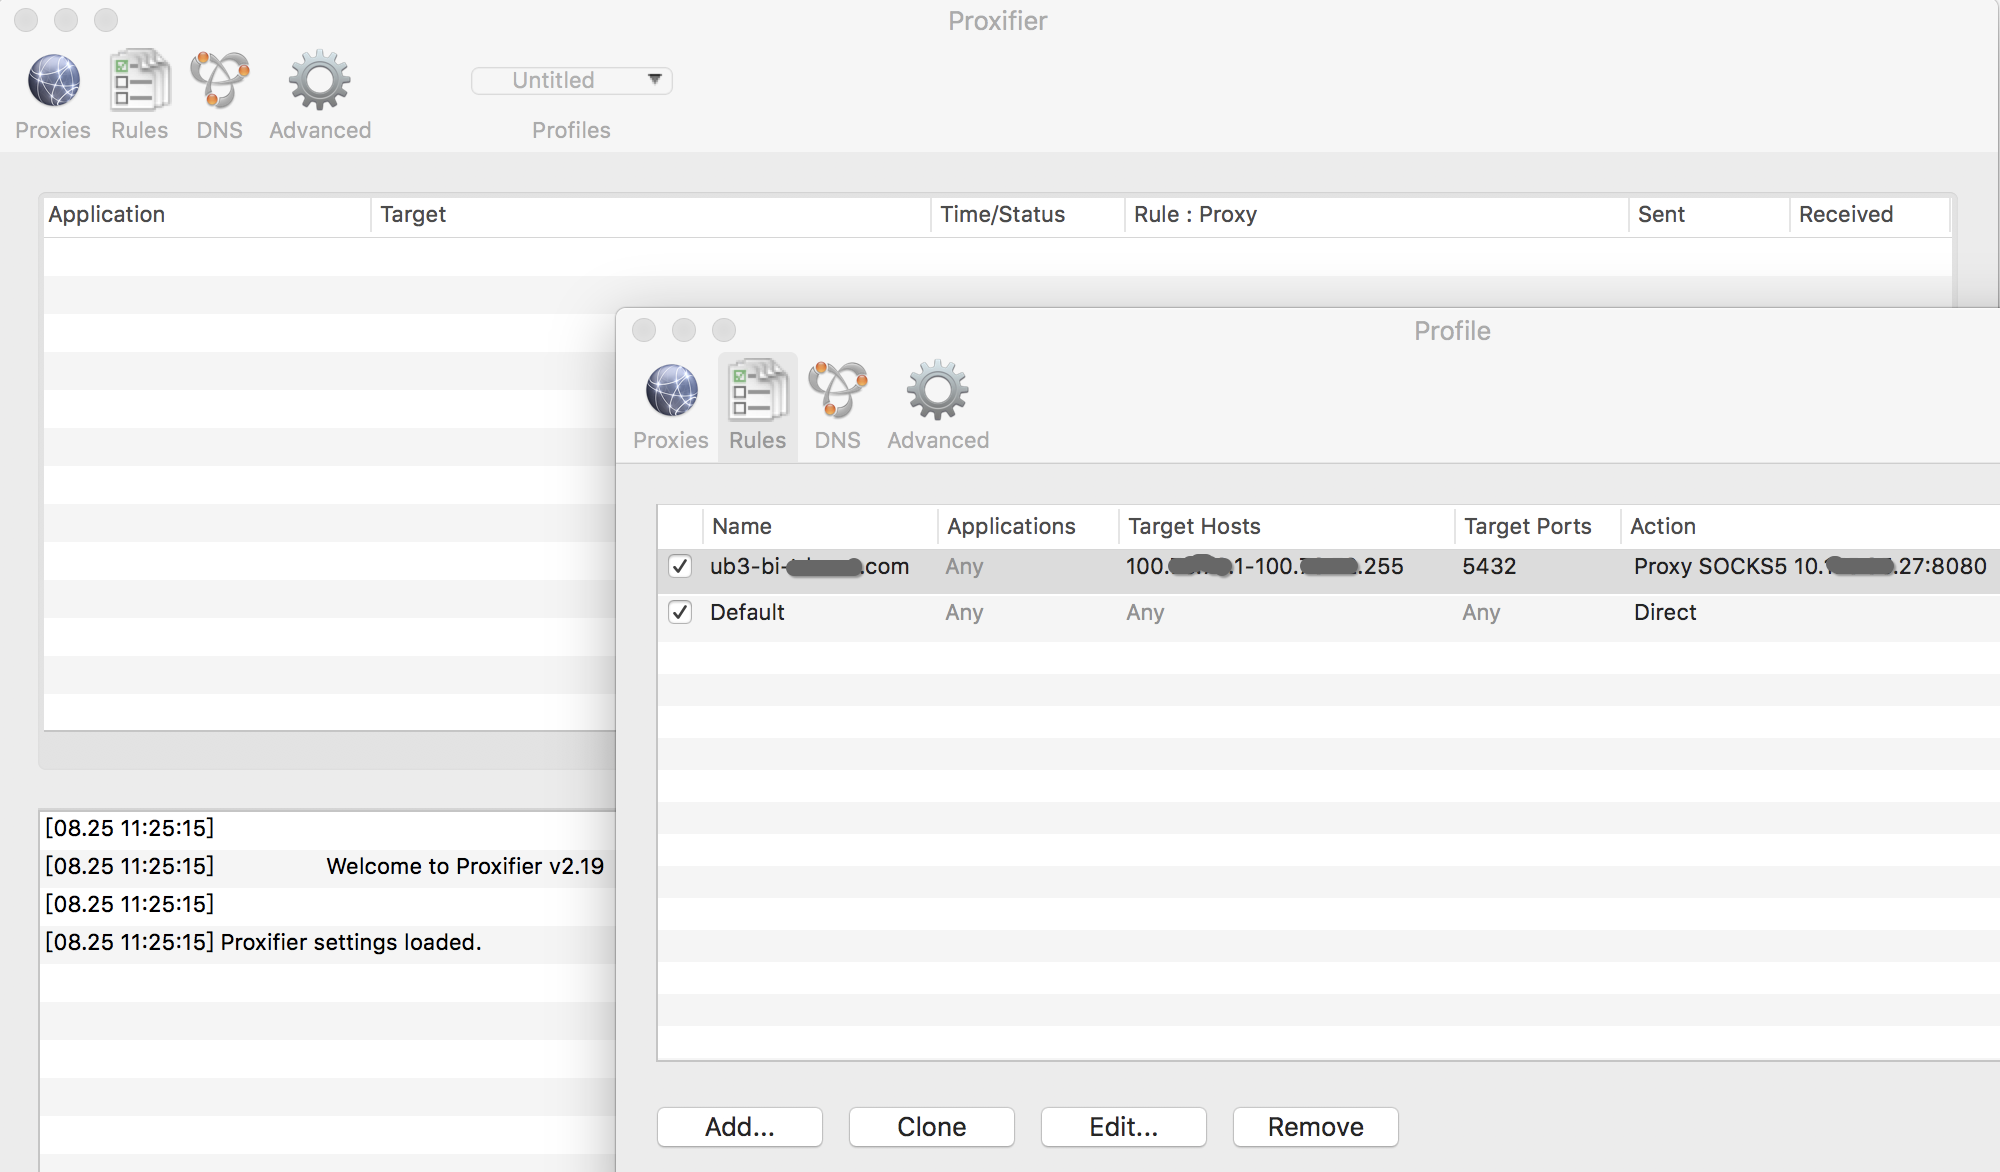Click the 'Welcome to Proxifier v2.19' log line
Viewport: 2000px width, 1172px height.
click(x=465, y=866)
